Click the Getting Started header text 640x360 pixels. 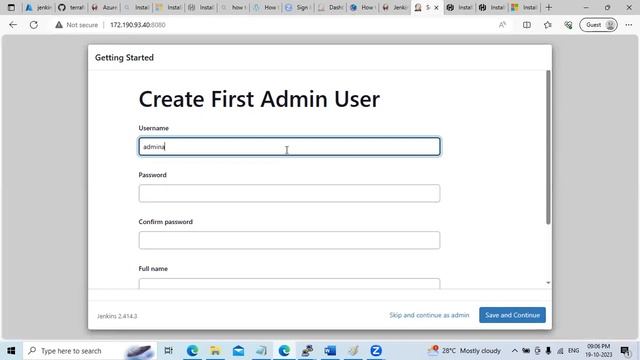tap(124, 58)
